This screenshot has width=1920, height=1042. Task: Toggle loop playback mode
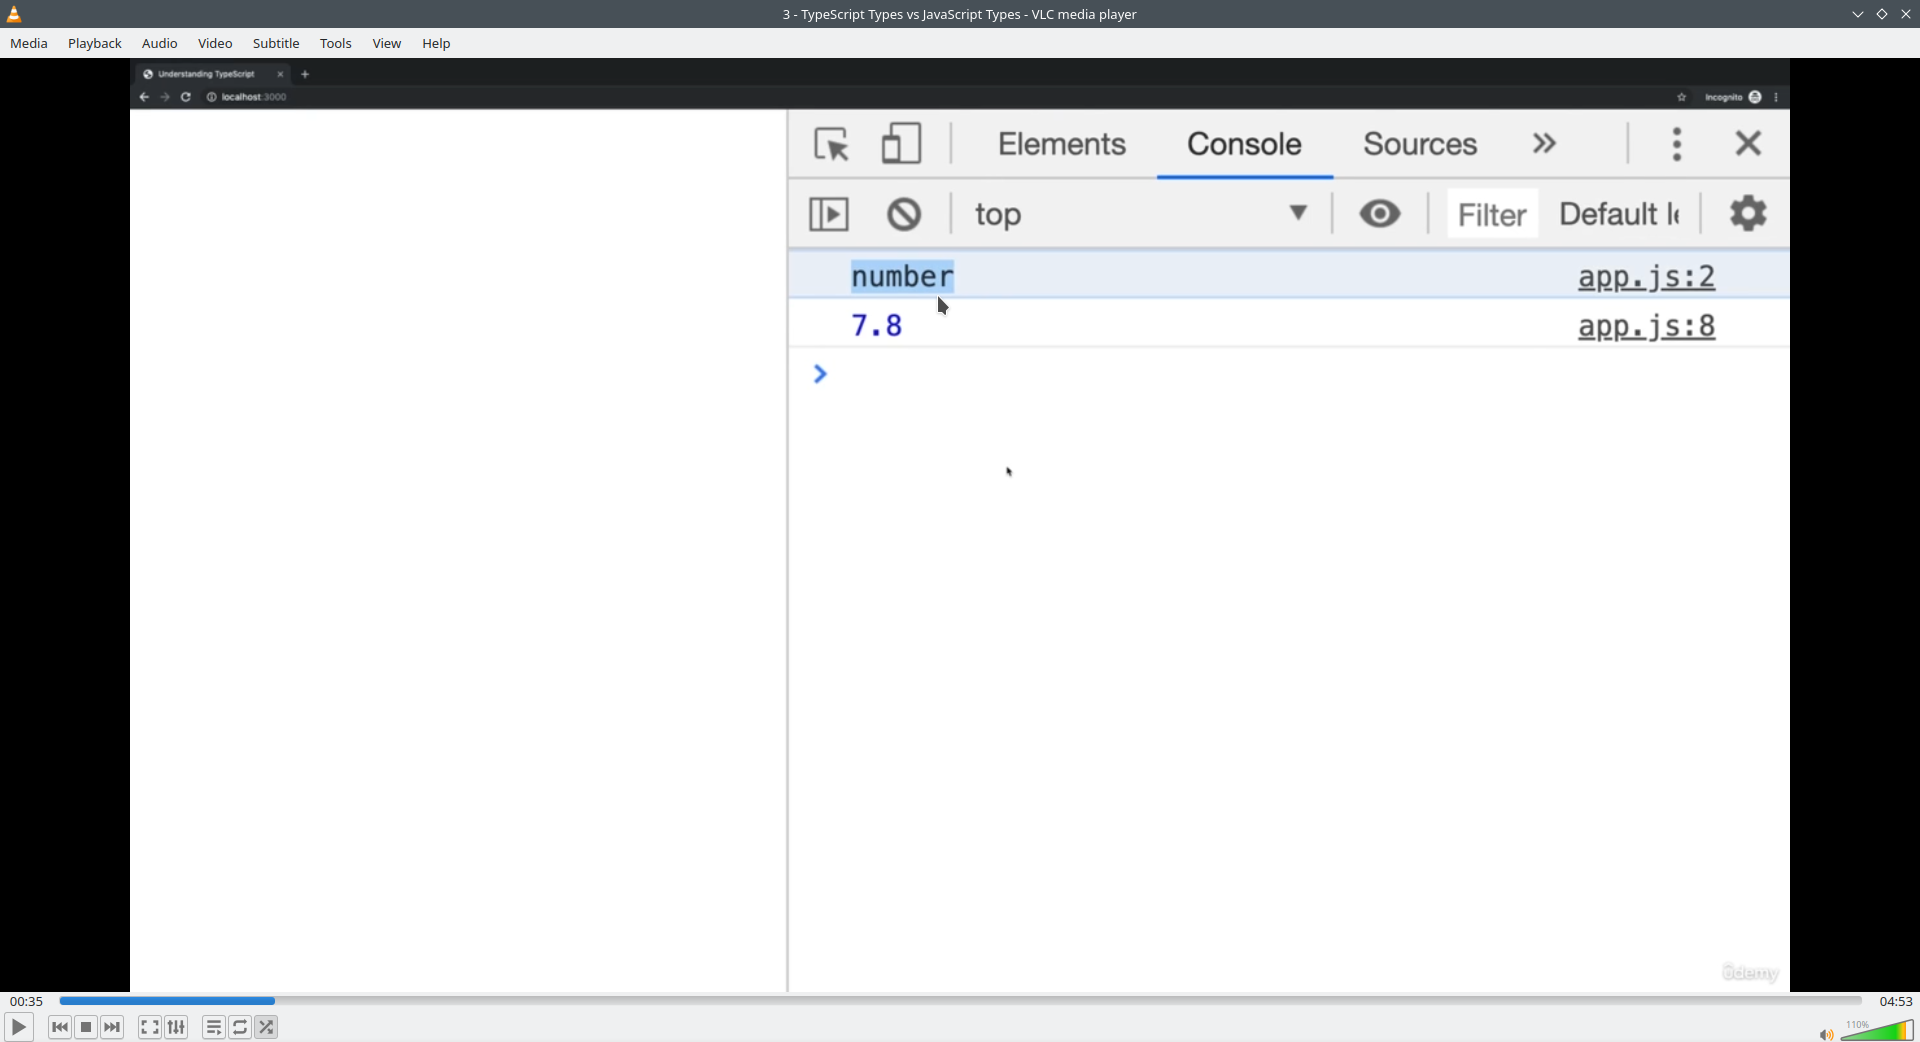(x=240, y=1027)
